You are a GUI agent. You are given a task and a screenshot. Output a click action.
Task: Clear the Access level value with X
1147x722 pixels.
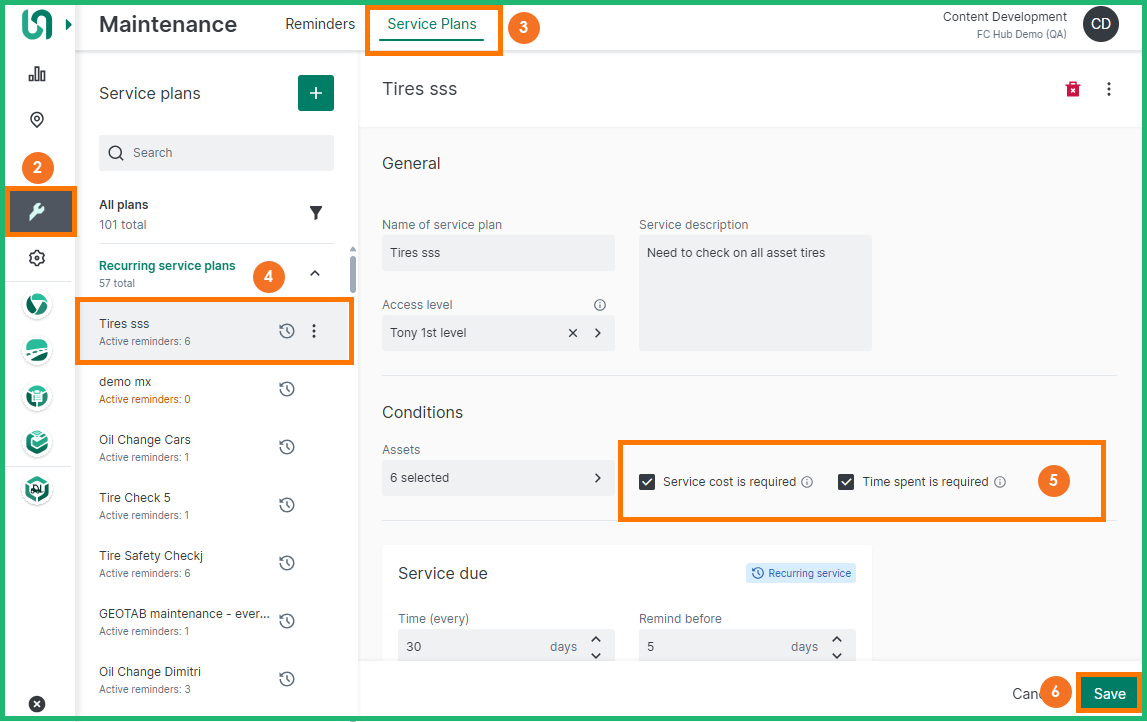pos(573,333)
